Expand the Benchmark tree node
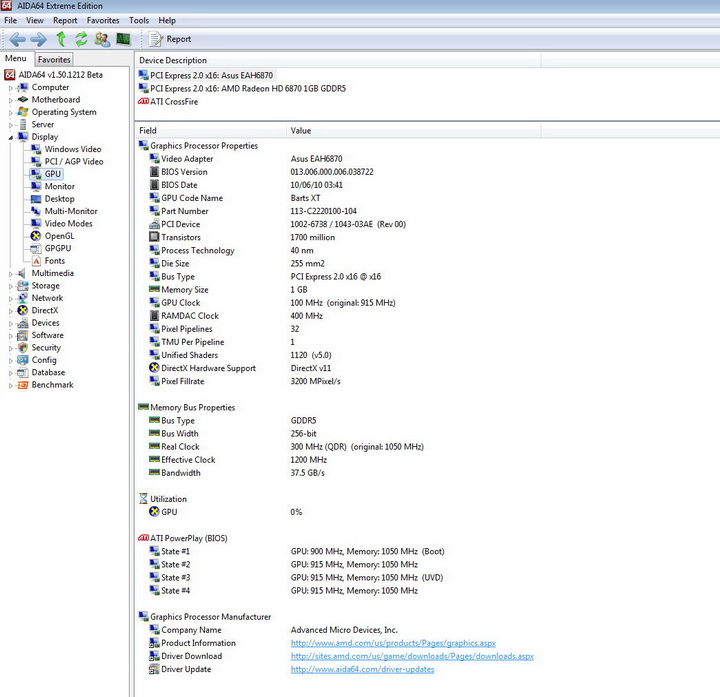Image resolution: width=720 pixels, height=697 pixels. 11,385
